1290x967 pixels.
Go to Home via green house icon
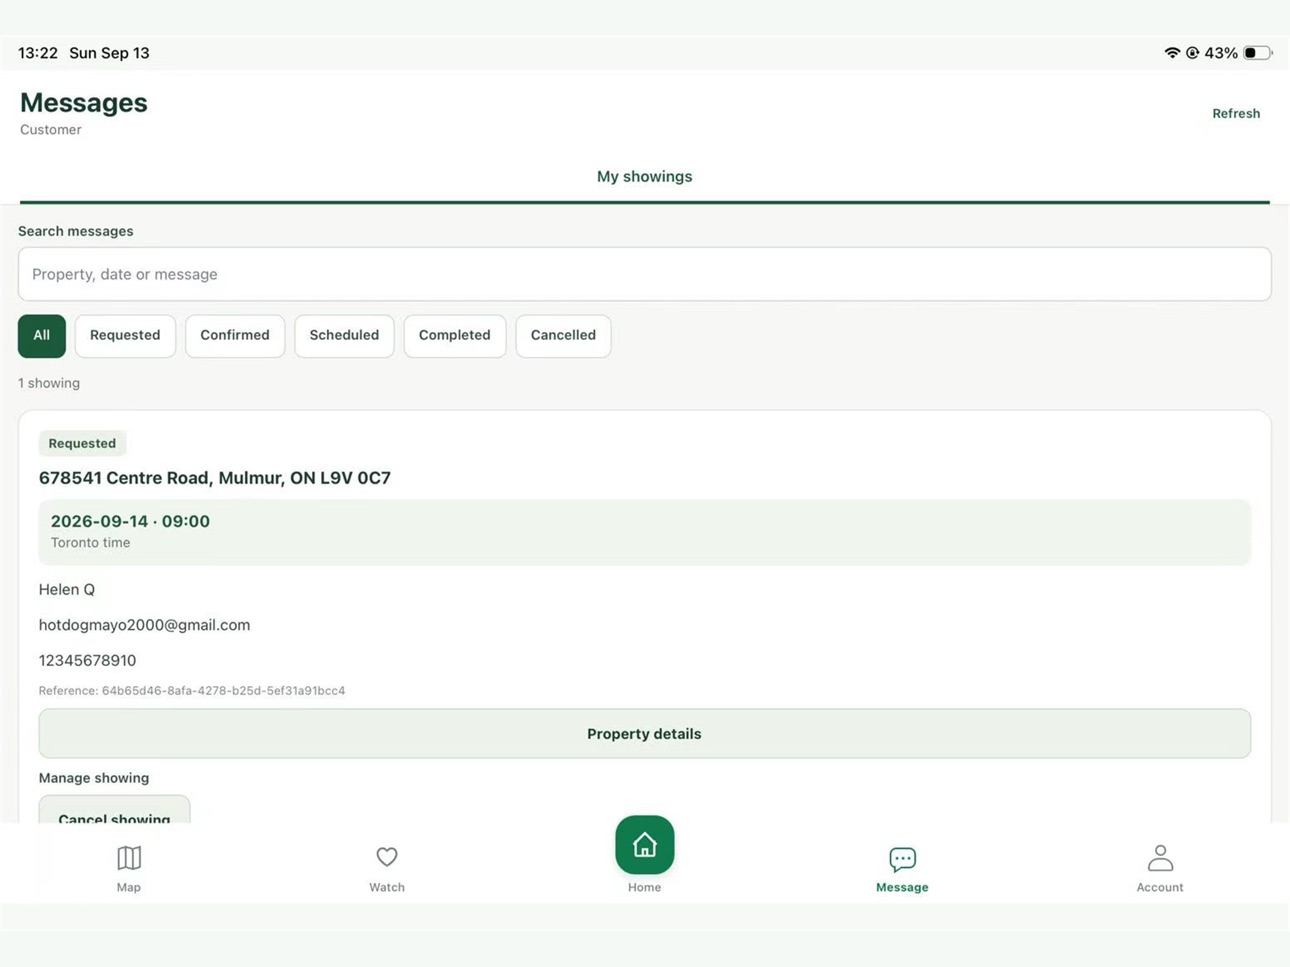(645, 845)
